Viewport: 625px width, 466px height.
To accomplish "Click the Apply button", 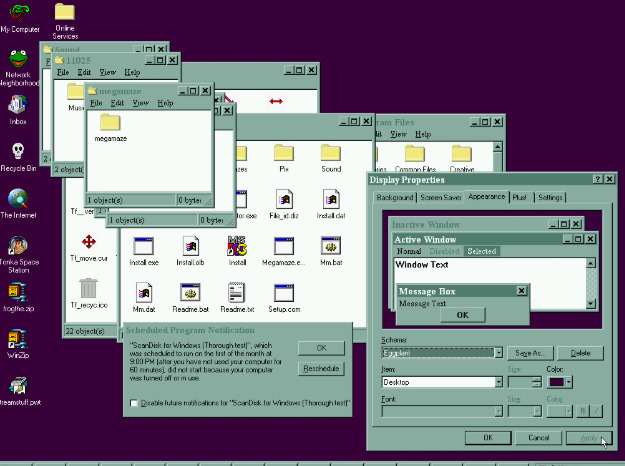I will pyautogui.click(x=589, y=438).
